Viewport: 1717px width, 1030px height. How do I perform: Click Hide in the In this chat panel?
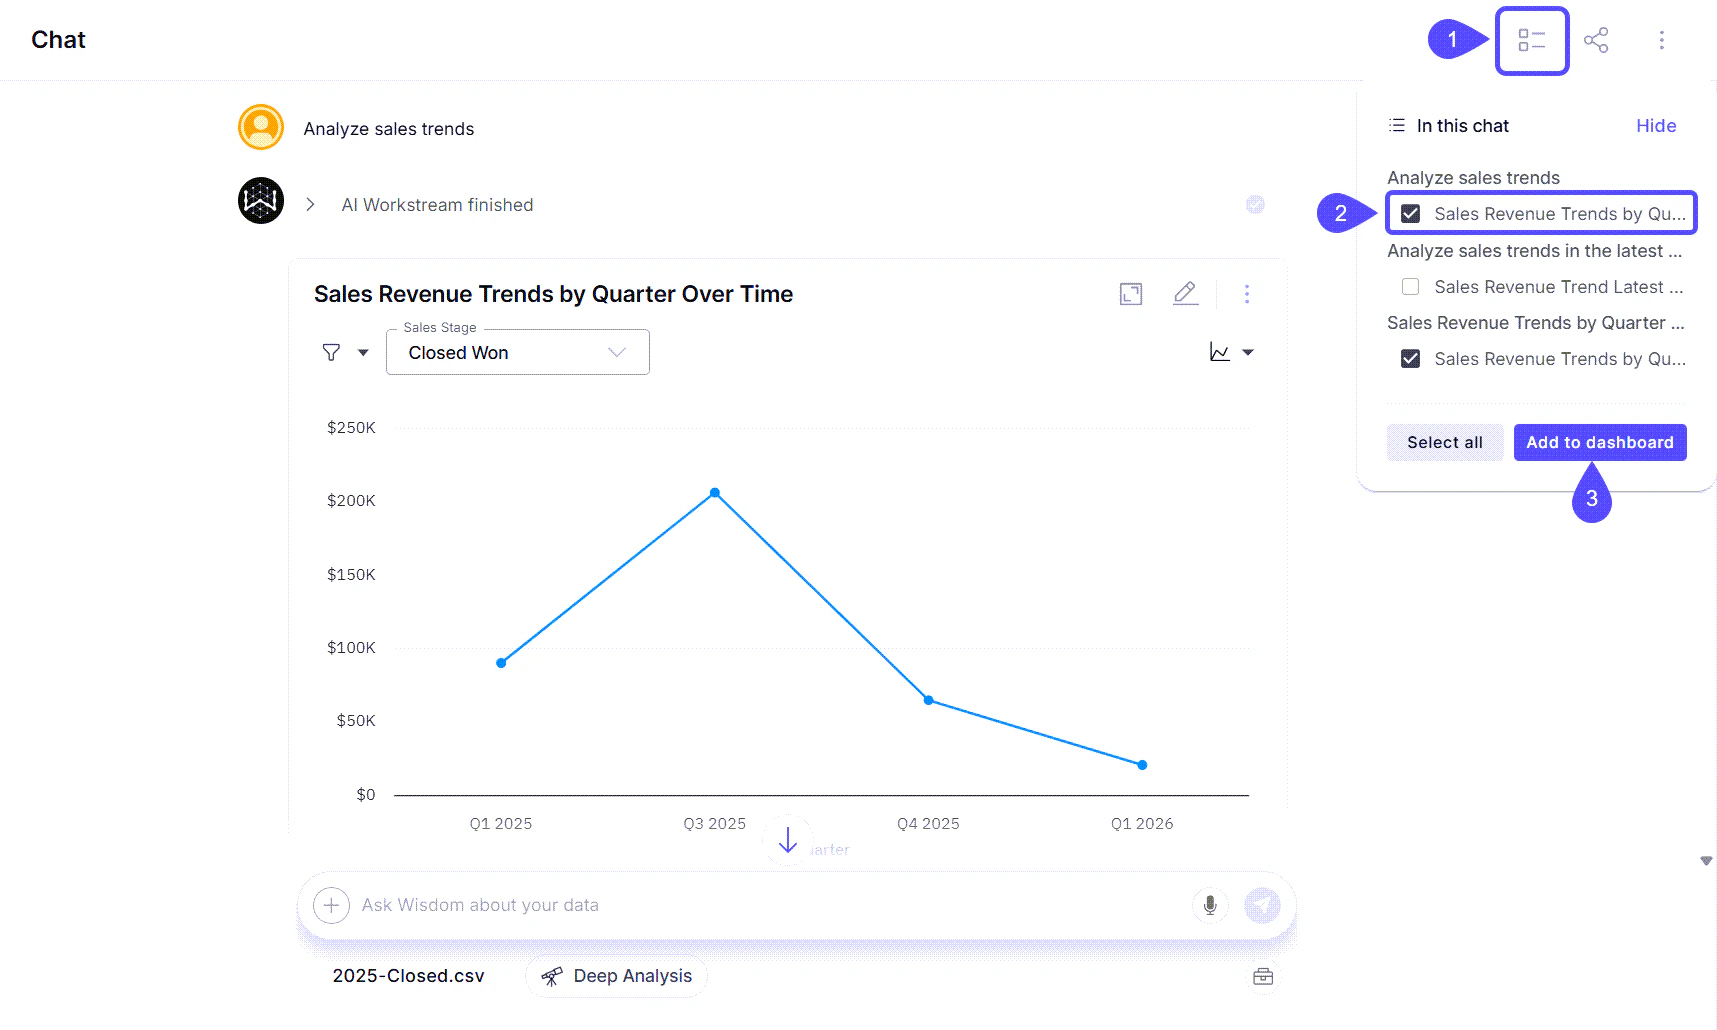(1656, 125)
